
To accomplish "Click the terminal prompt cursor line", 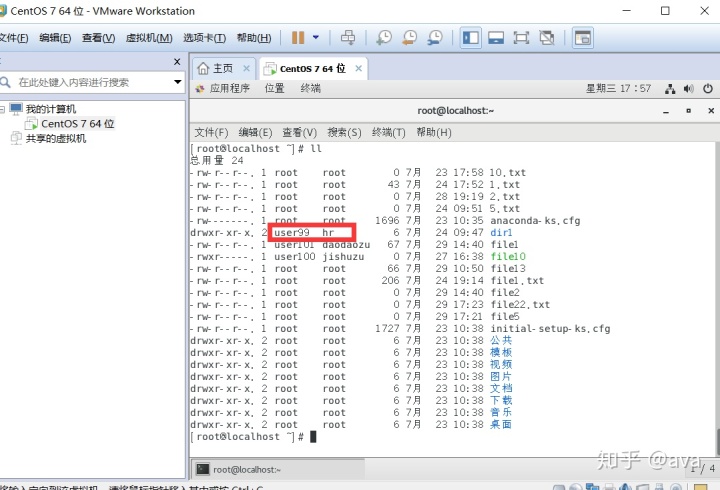I will pyautogui.click(x=253, y=437).
